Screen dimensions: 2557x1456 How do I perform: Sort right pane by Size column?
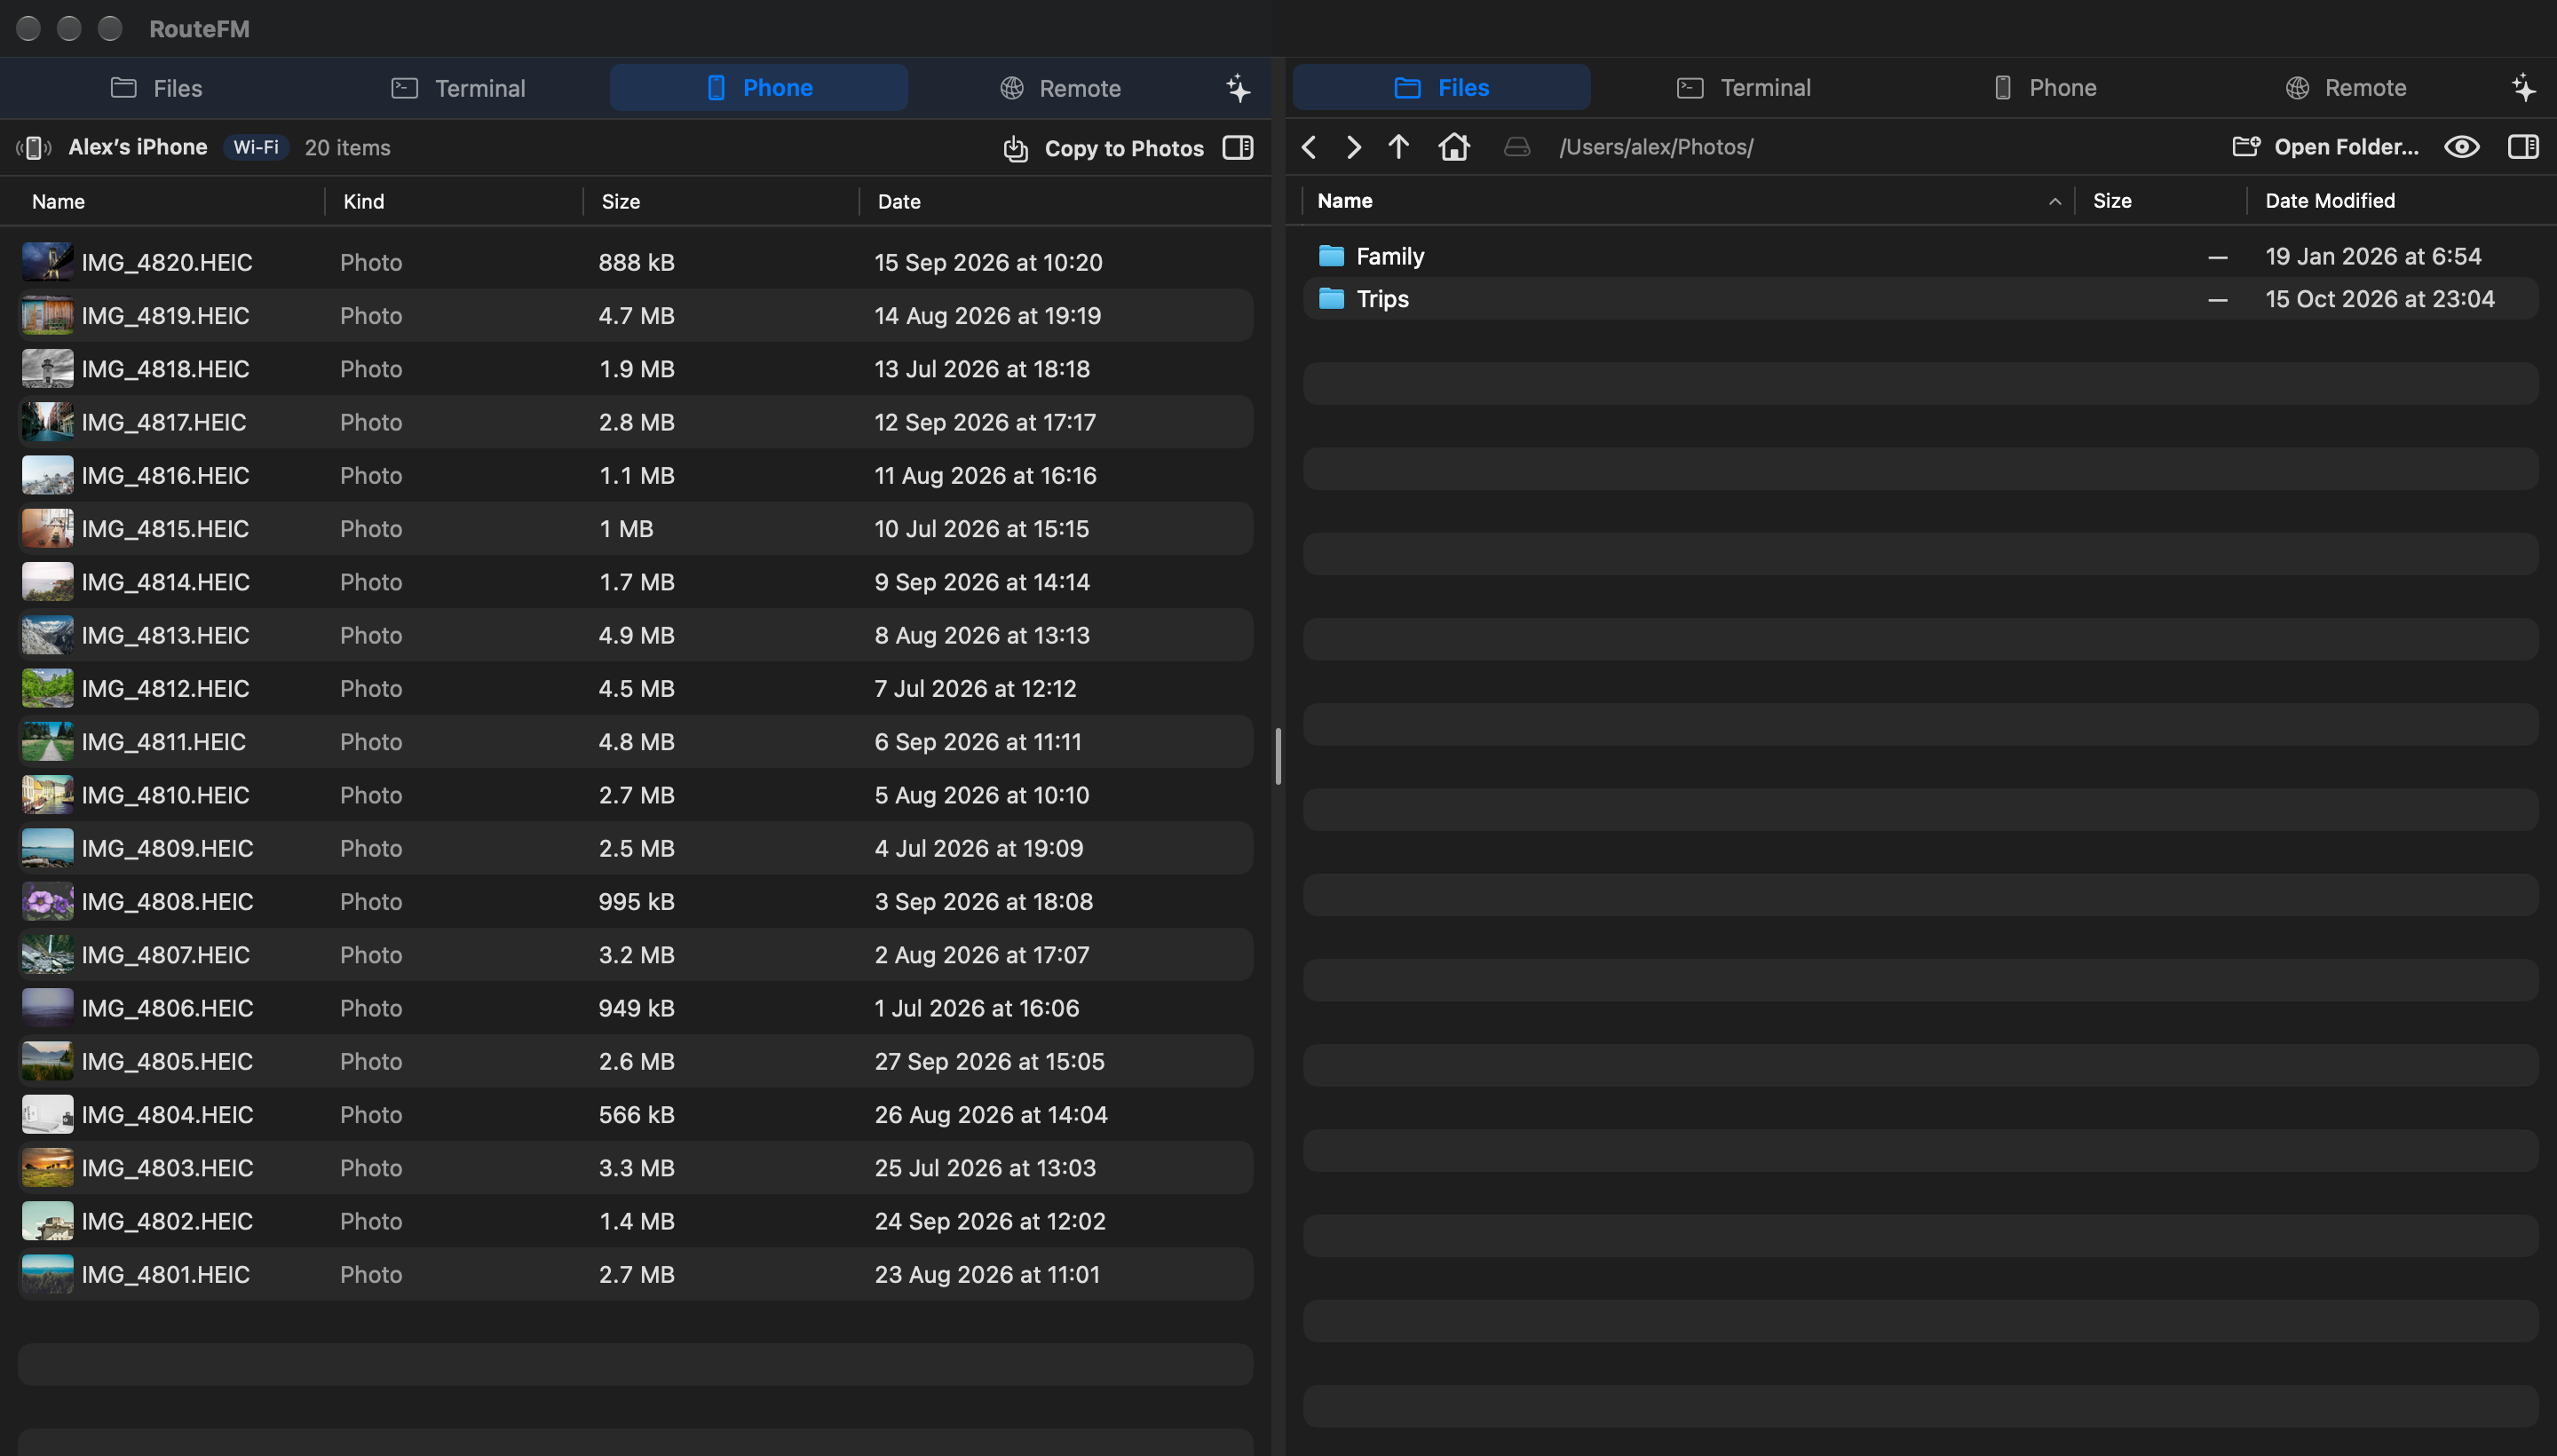(2160, 201)
